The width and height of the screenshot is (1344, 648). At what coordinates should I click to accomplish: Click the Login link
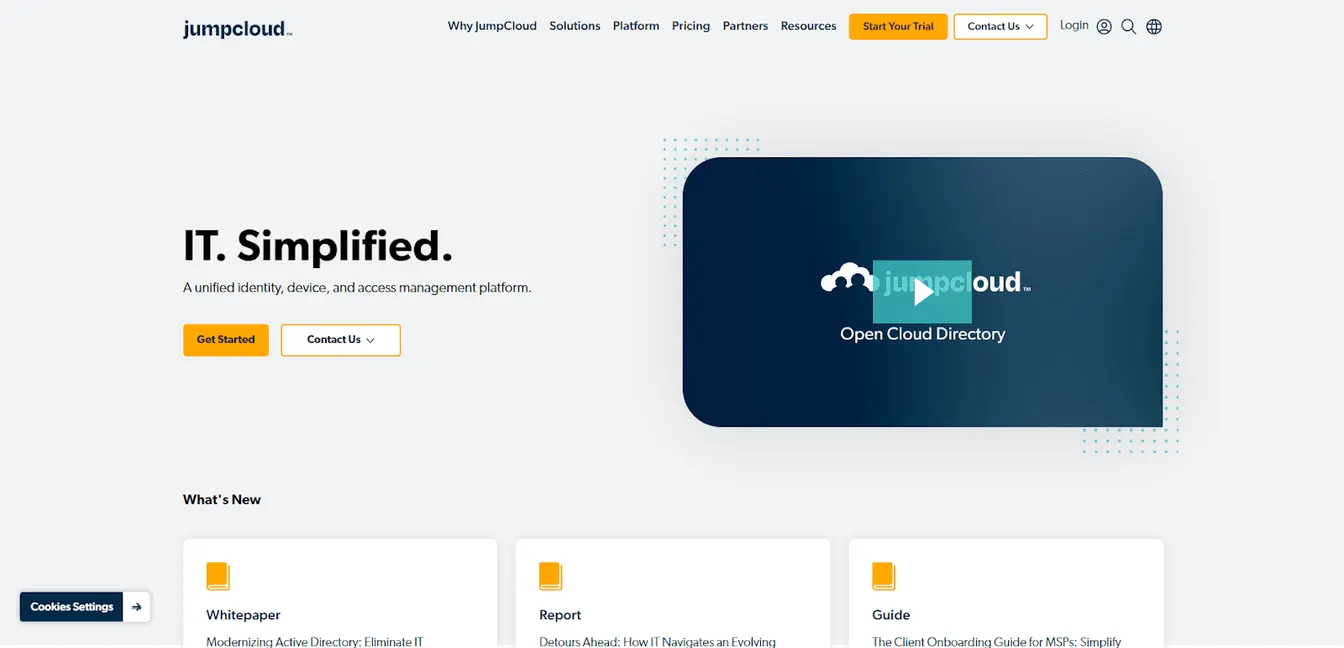click(x=1074, y=26)
